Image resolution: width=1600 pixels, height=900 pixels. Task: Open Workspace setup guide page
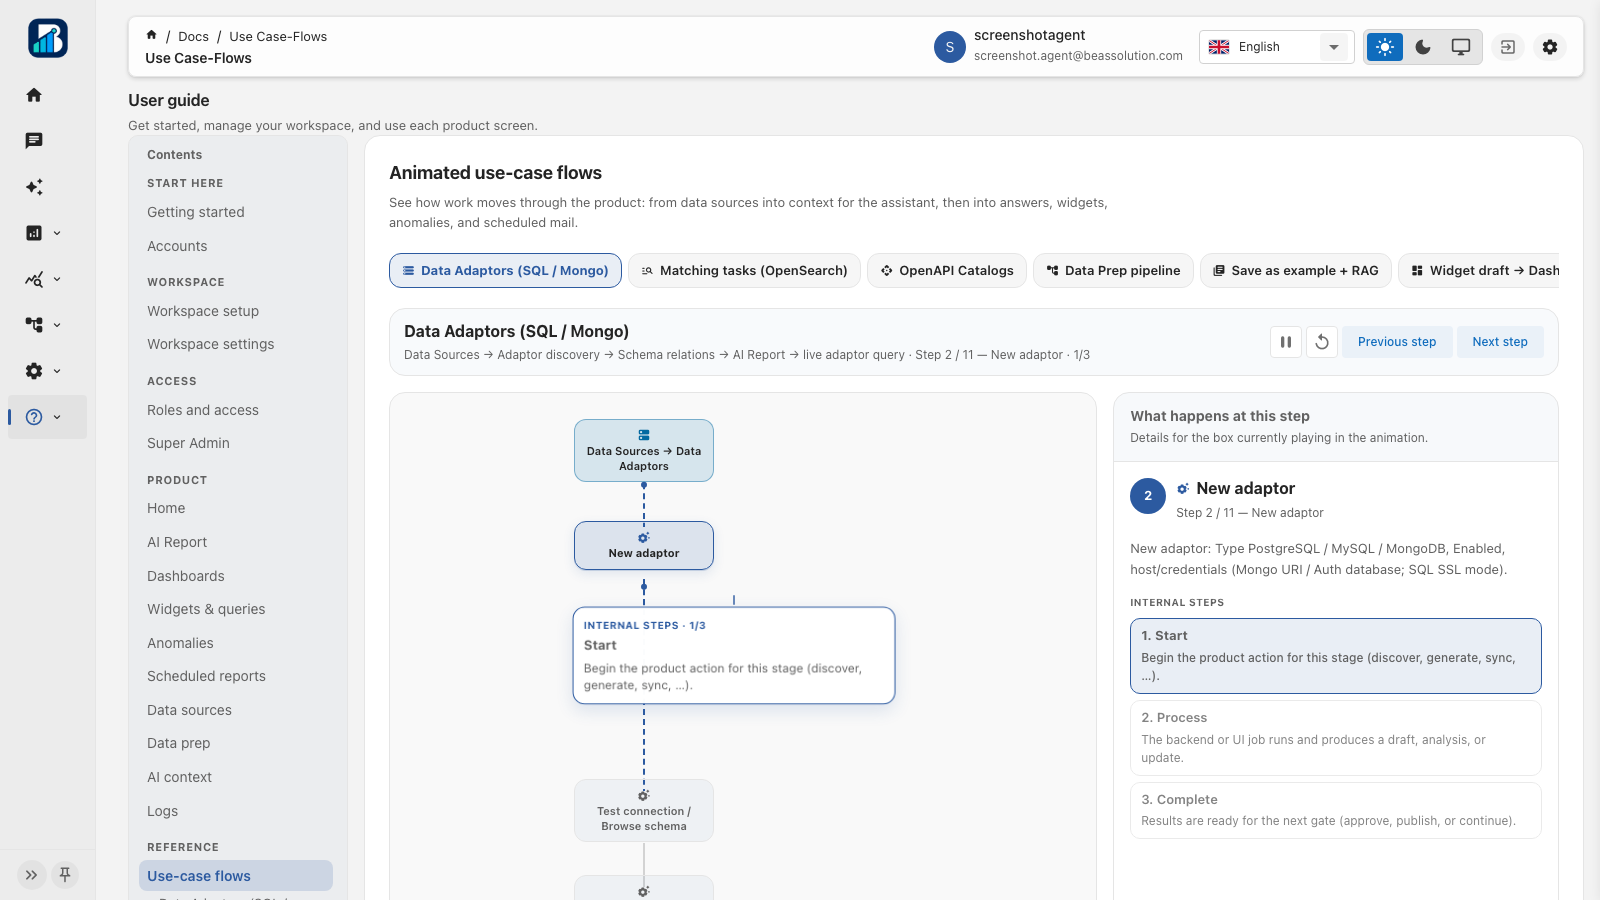pyautogui.click(x=203, y=311)
